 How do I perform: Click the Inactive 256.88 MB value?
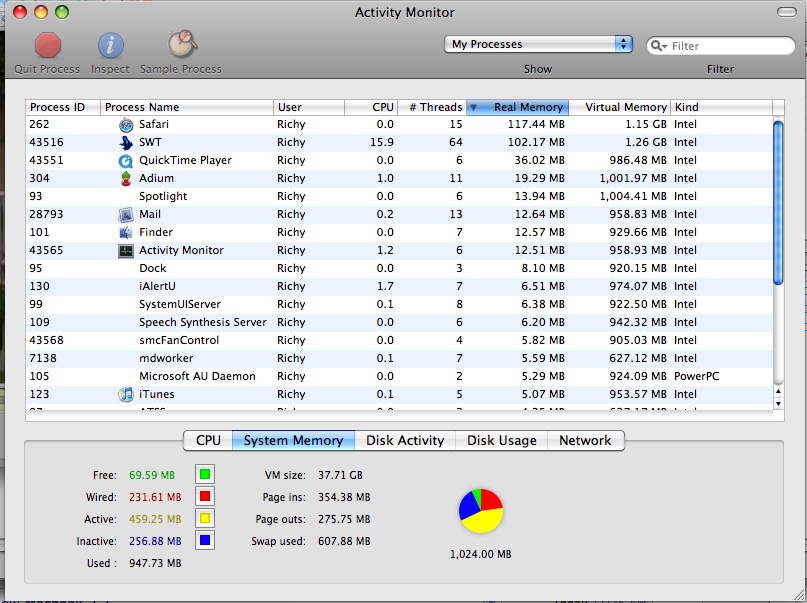tap(155, 541)
